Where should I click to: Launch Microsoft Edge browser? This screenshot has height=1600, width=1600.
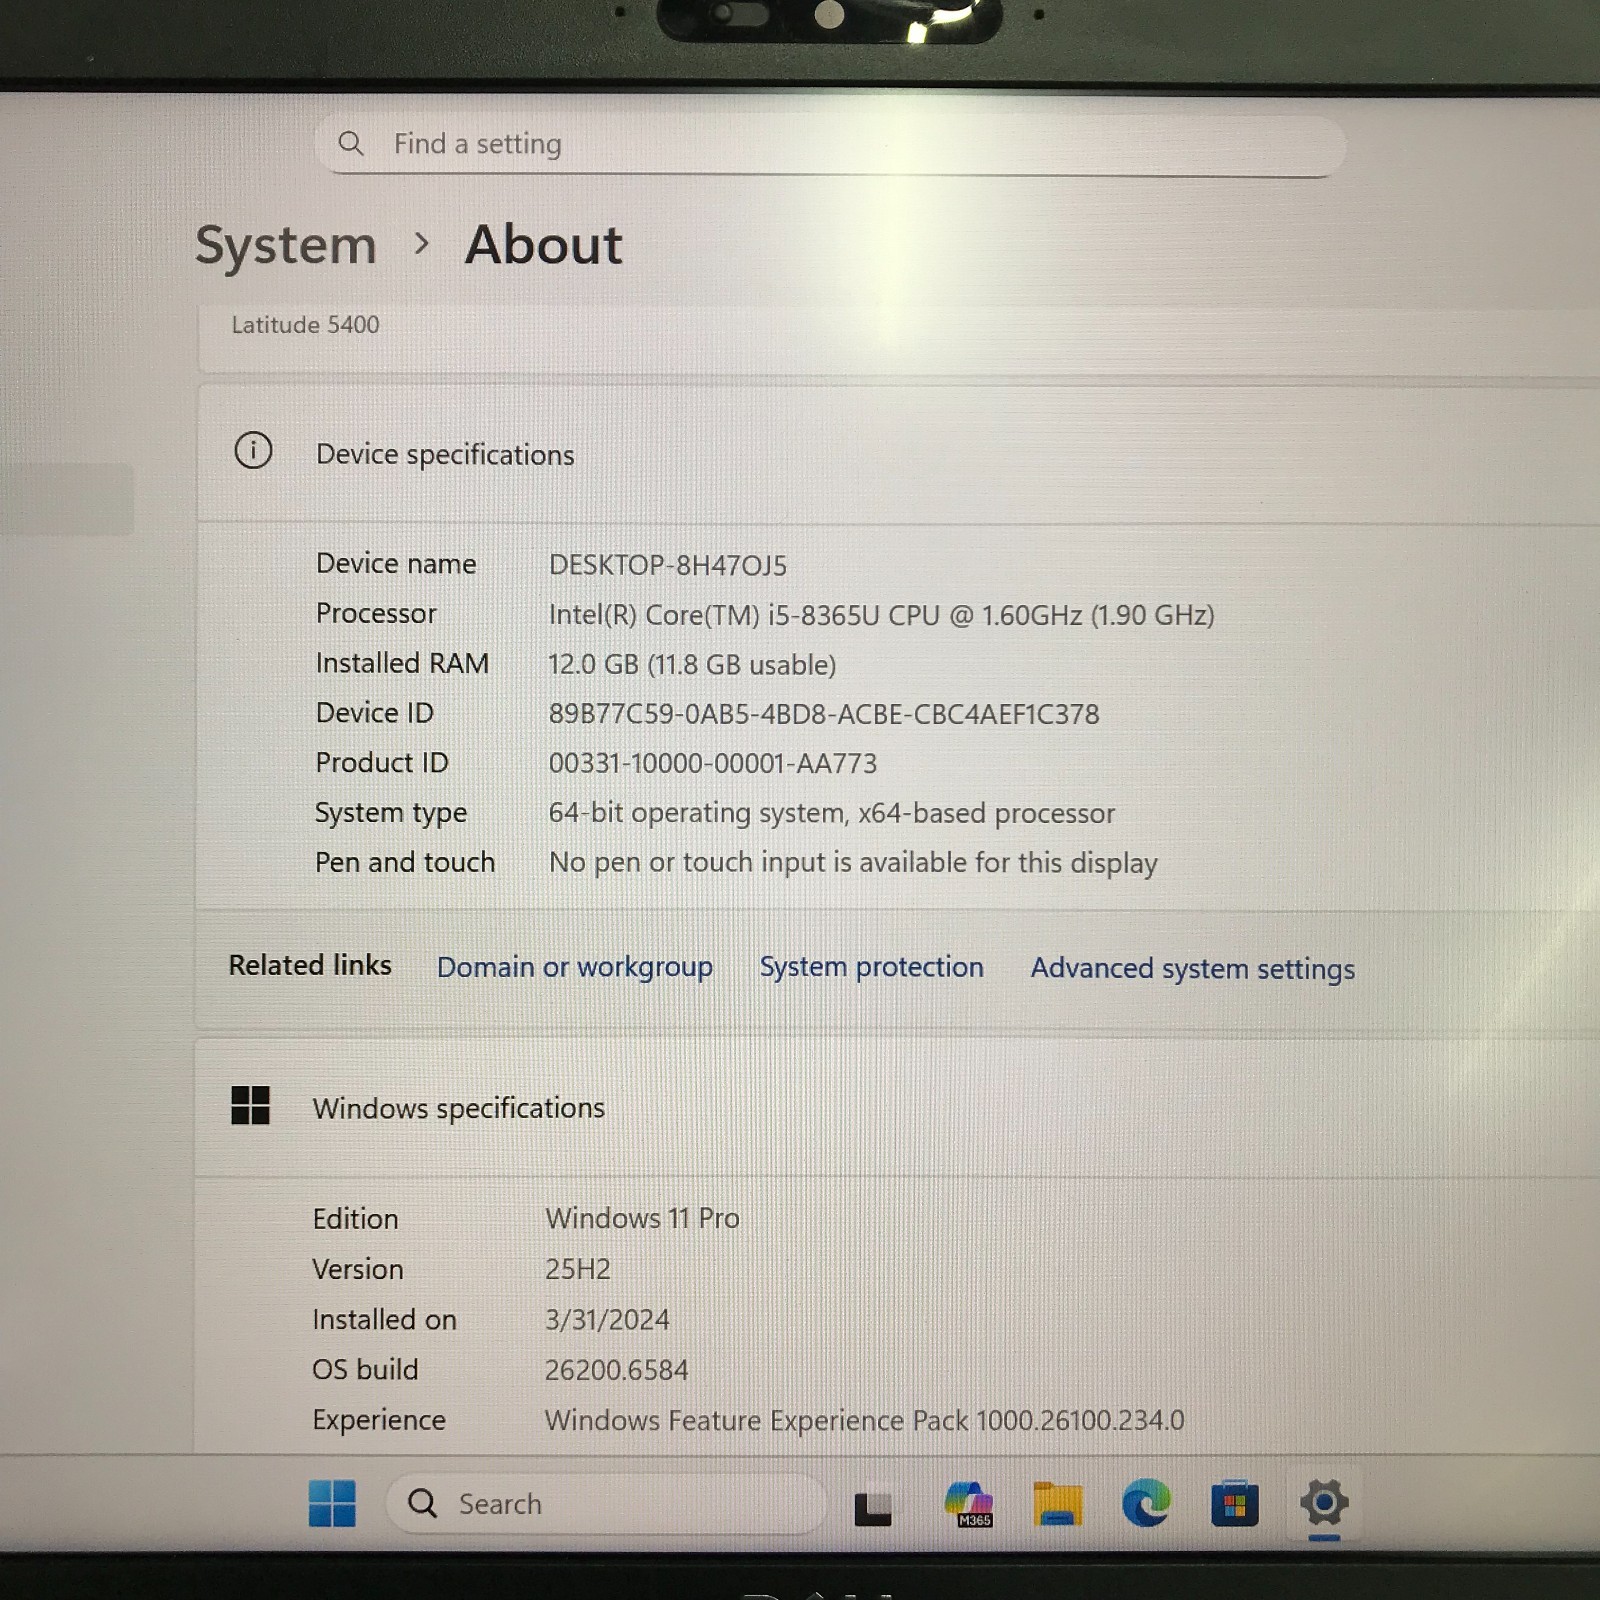point(1146,1503)
